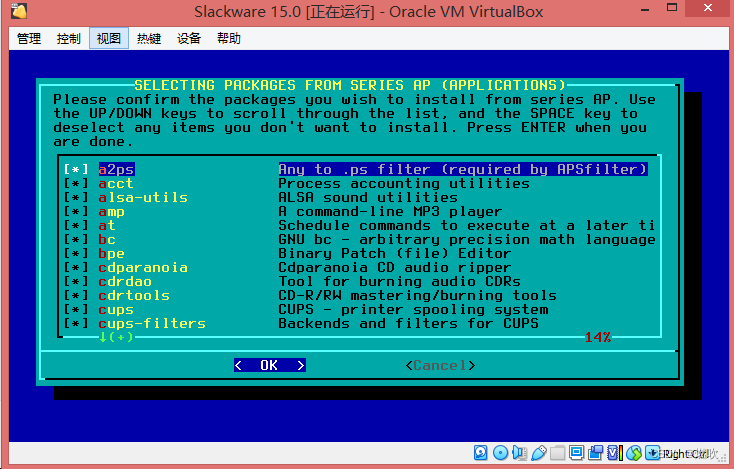Click 'Process accounting utilities' description

click(404, 183)
